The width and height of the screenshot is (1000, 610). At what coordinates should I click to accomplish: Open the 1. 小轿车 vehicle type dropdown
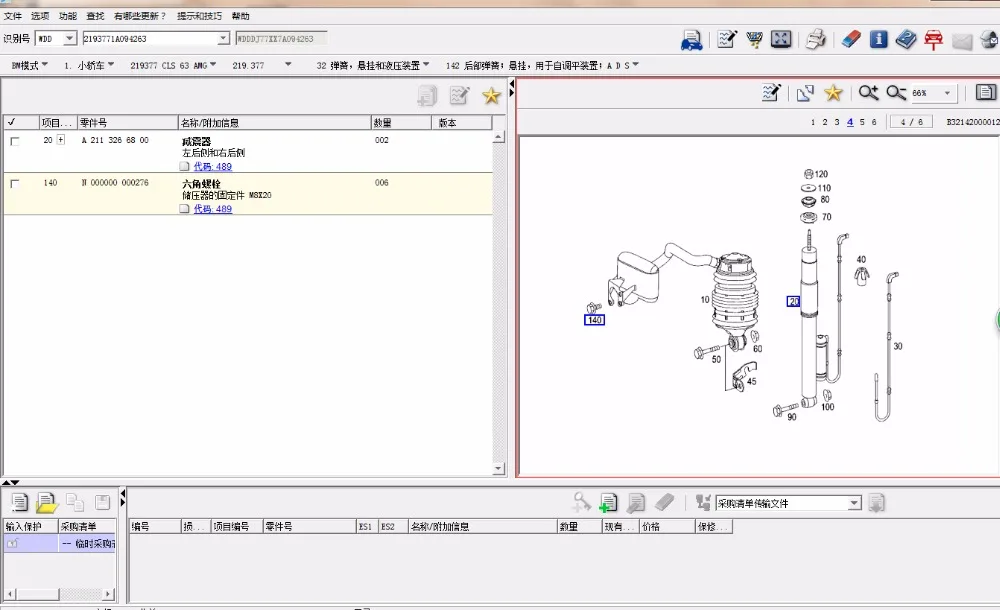pyautogui.click(x=89, y=65)
